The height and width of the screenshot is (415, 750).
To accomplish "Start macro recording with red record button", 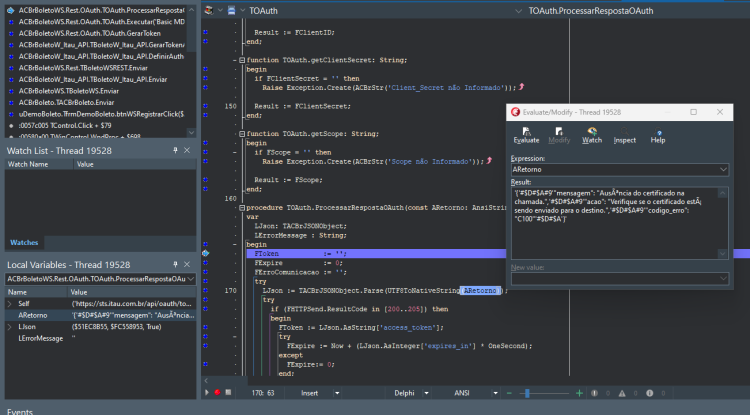I will pyautogui.click(x=218, y=393).
